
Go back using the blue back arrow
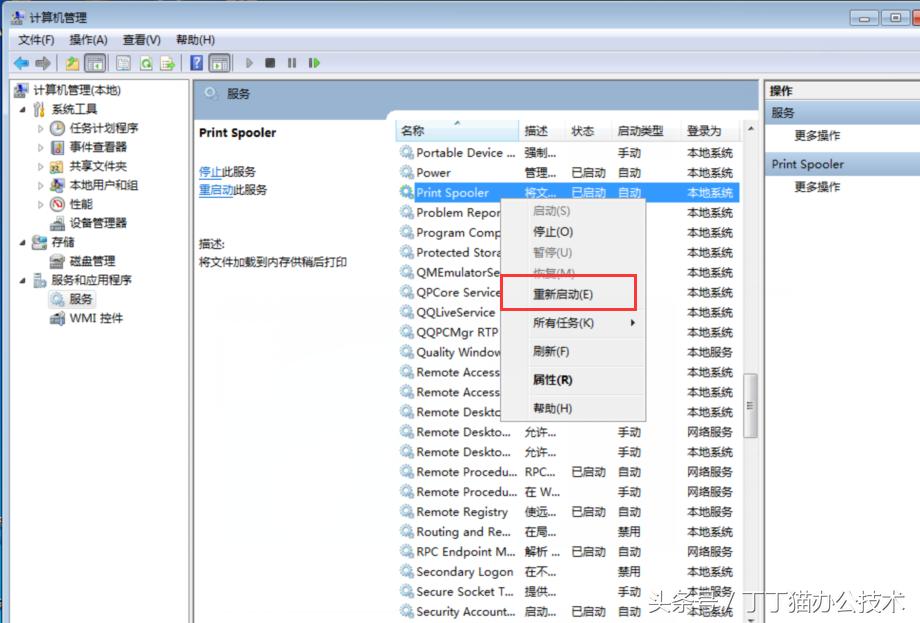pyautogui.click(x=22, y=63)
